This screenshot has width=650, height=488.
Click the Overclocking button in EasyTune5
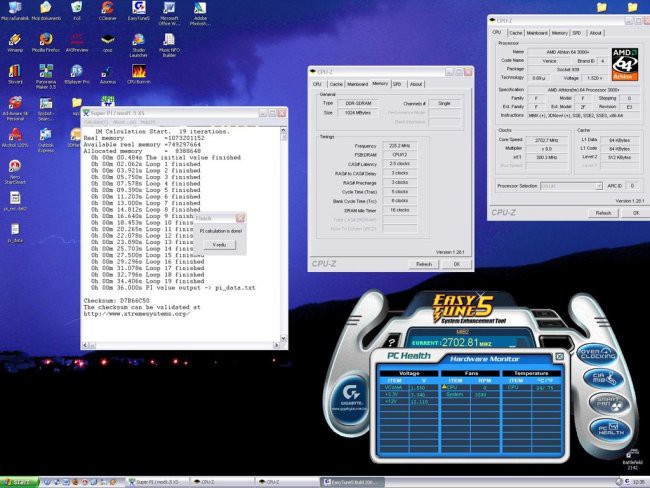(x=597, y=354)
